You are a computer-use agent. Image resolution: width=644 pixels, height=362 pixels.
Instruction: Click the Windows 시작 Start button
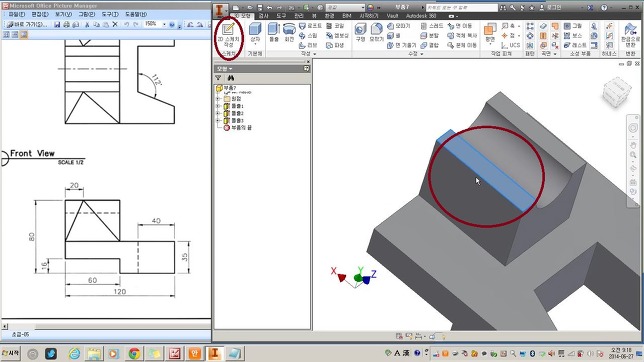pos(10,353)
